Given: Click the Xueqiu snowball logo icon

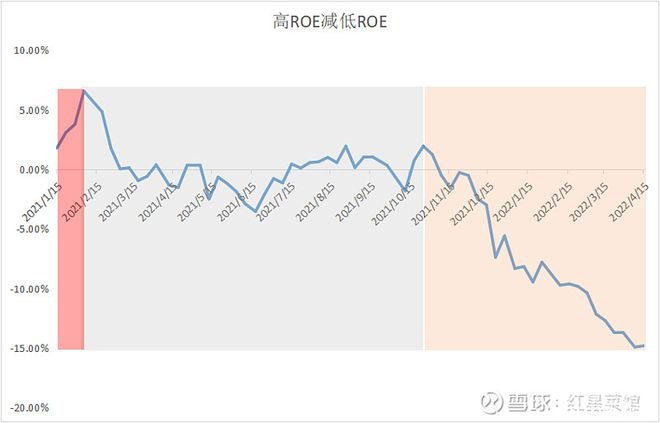Looking at the screenshot, I should (x=492, y=402).
